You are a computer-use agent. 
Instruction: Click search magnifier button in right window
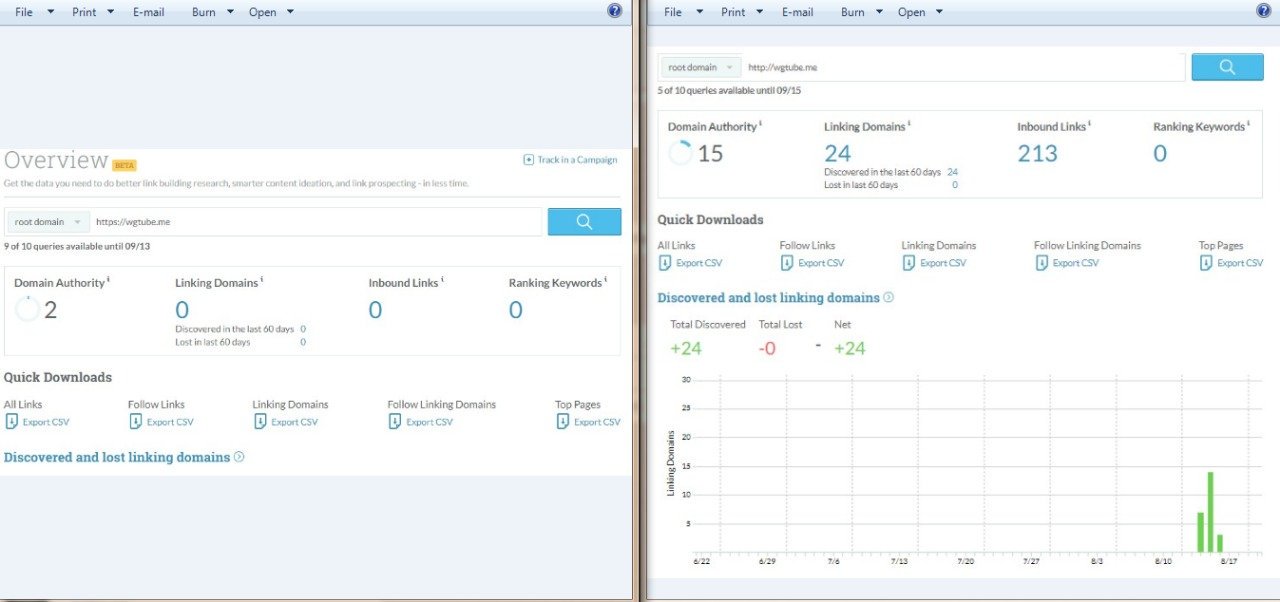tap(1228, 67)
